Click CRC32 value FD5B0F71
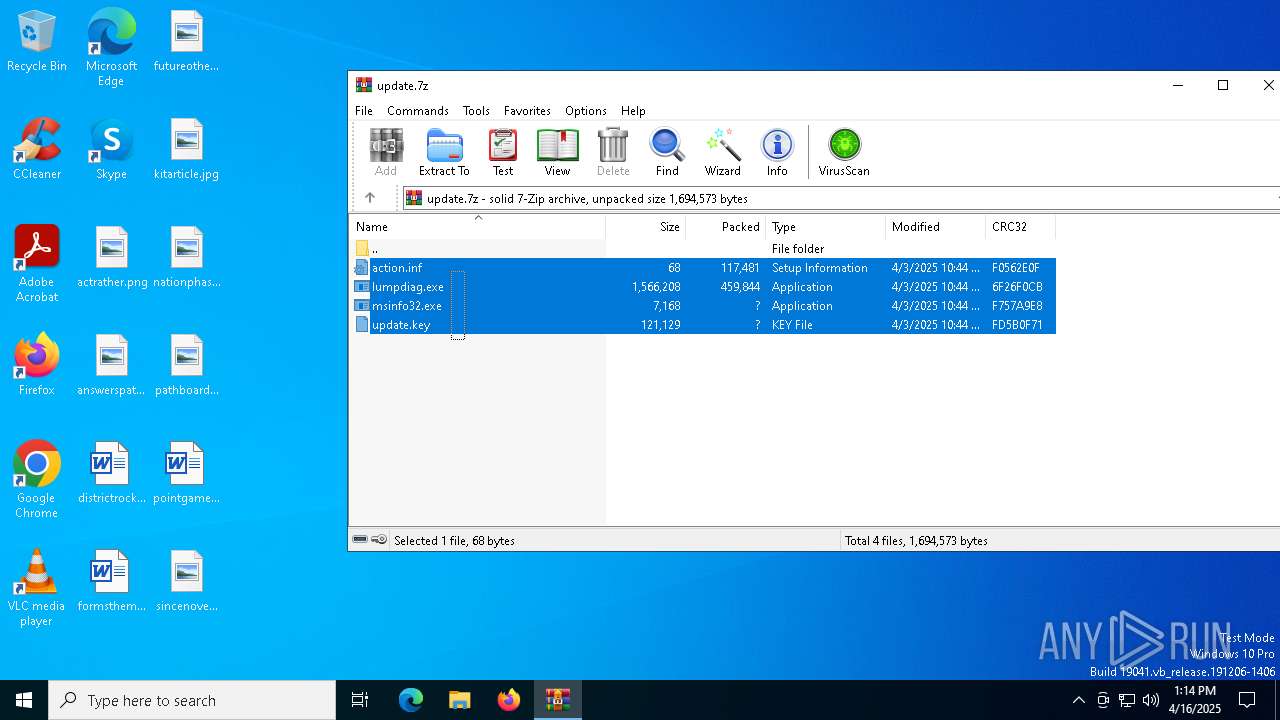Screen dimensions: 1280x720 (x=1017, y=325)
